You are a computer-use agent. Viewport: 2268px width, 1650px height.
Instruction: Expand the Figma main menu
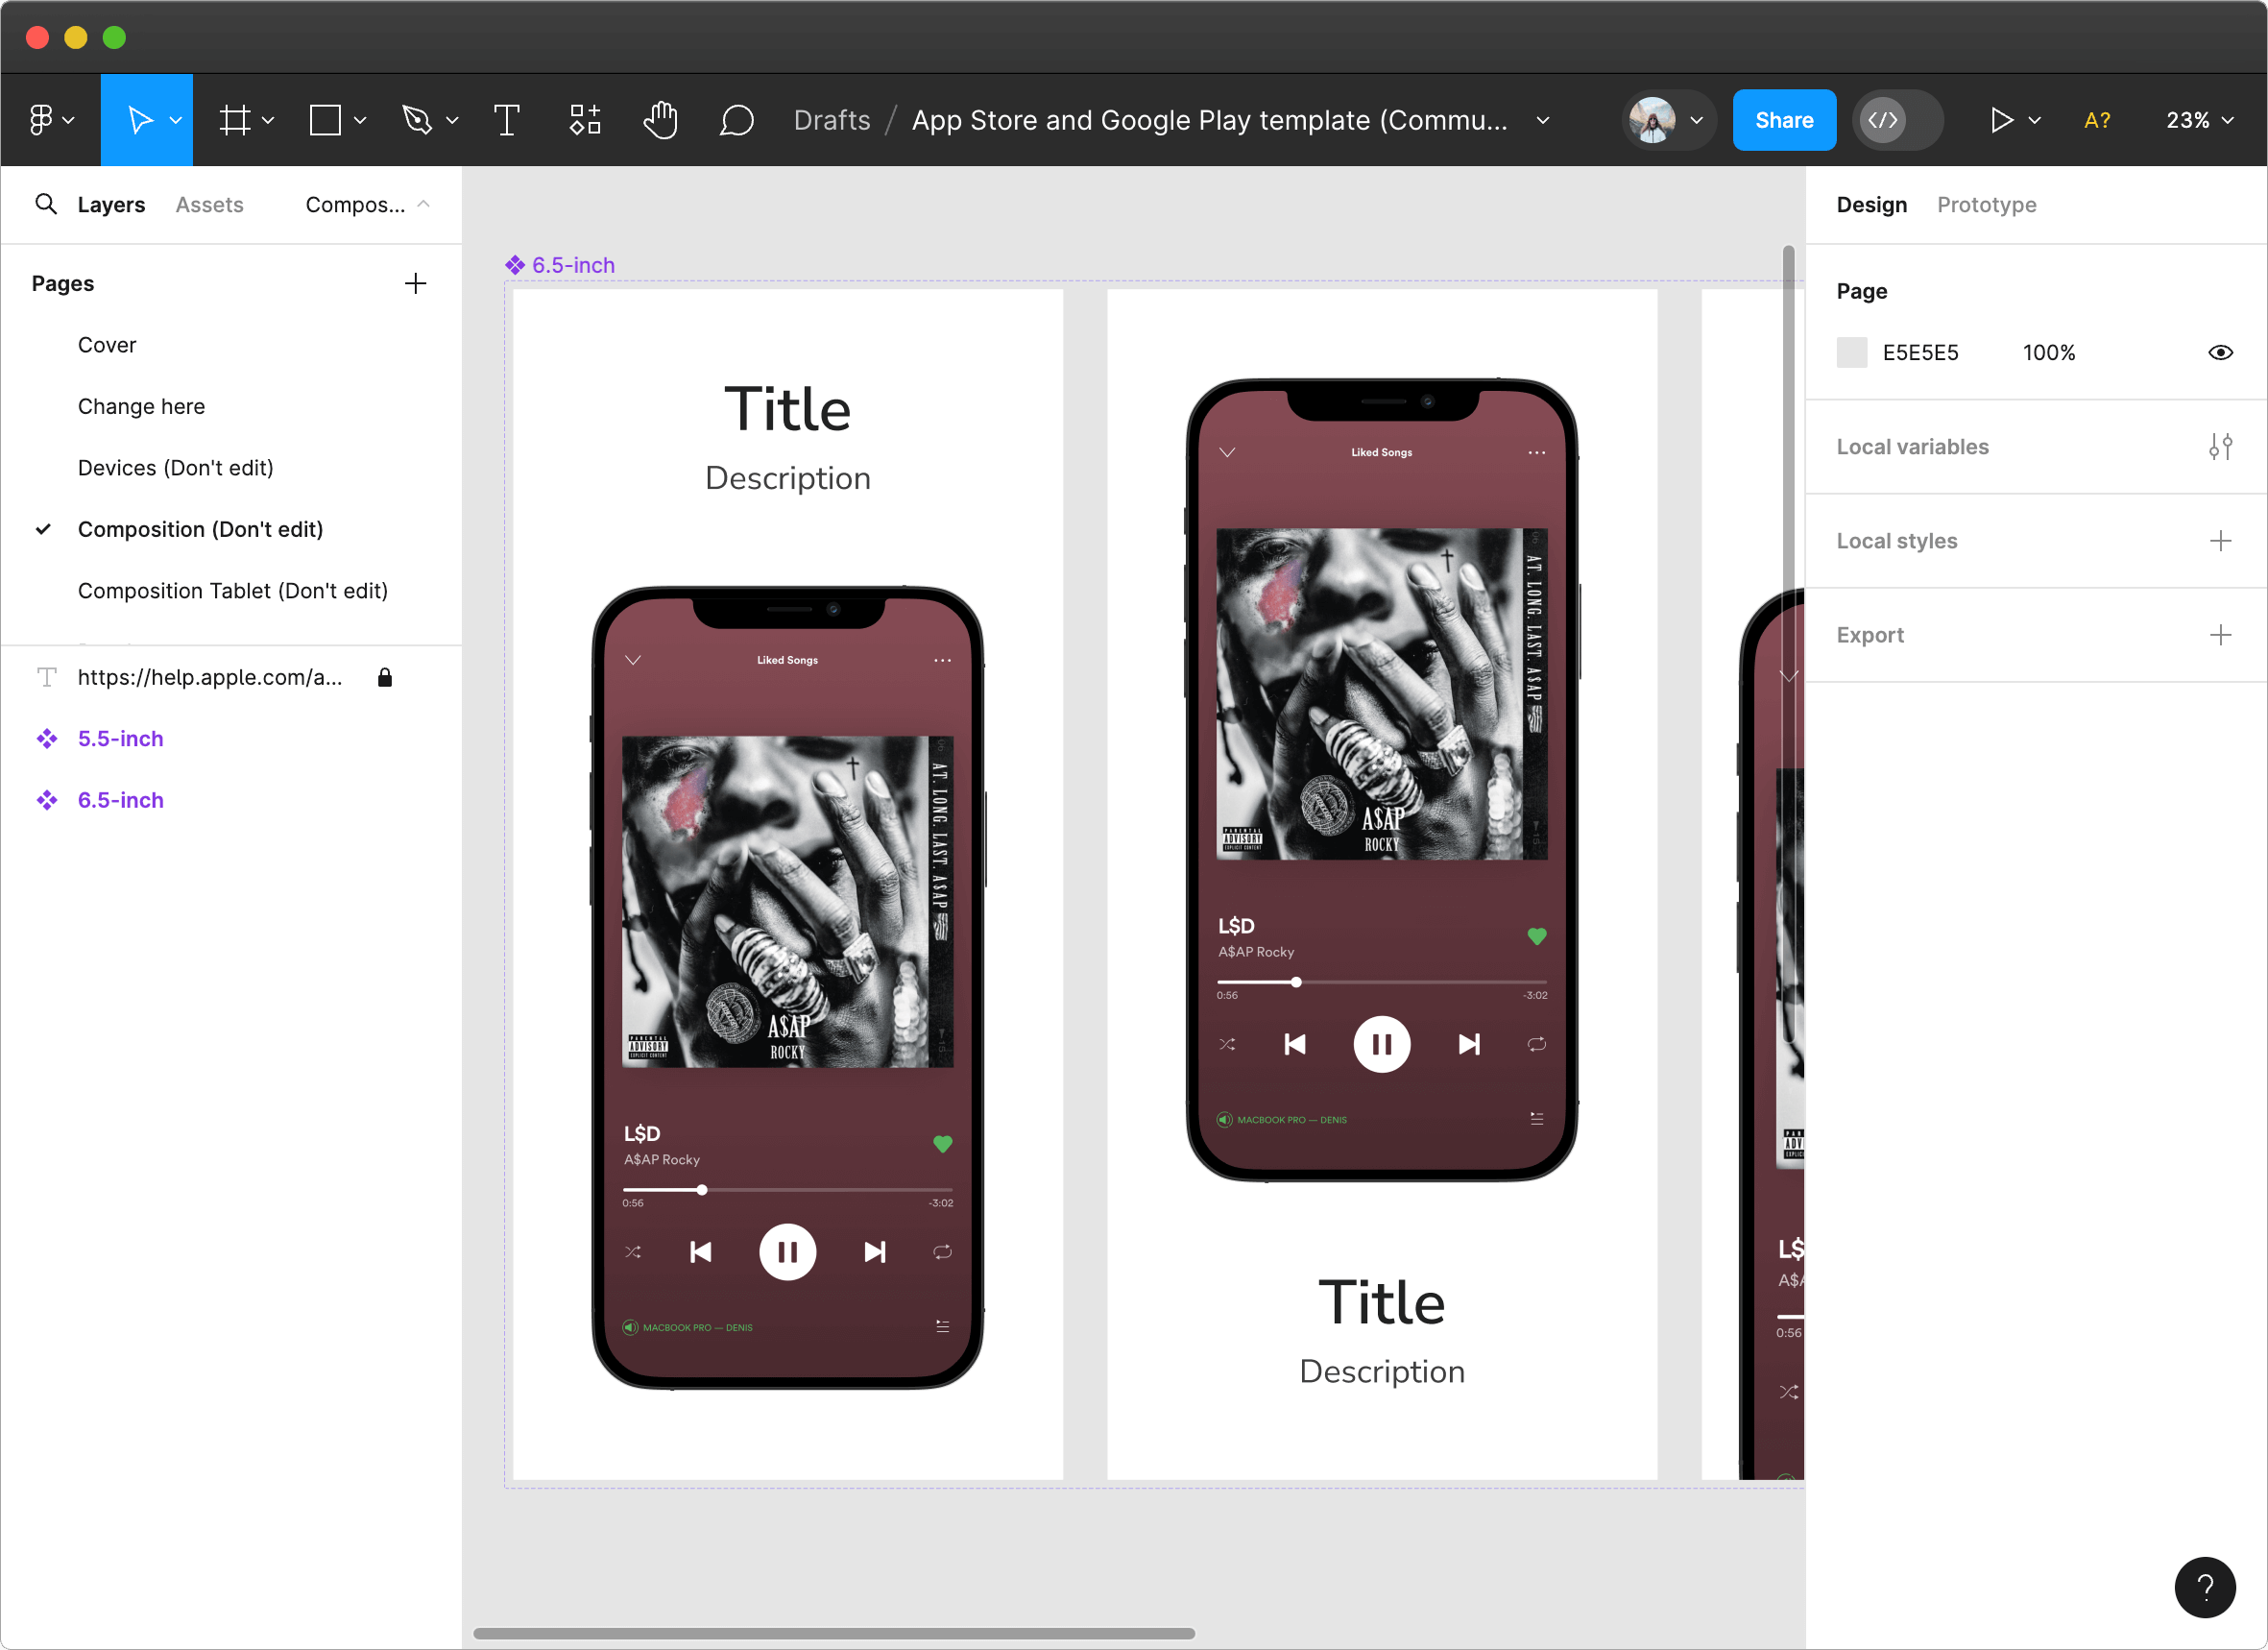click(50, 120)
